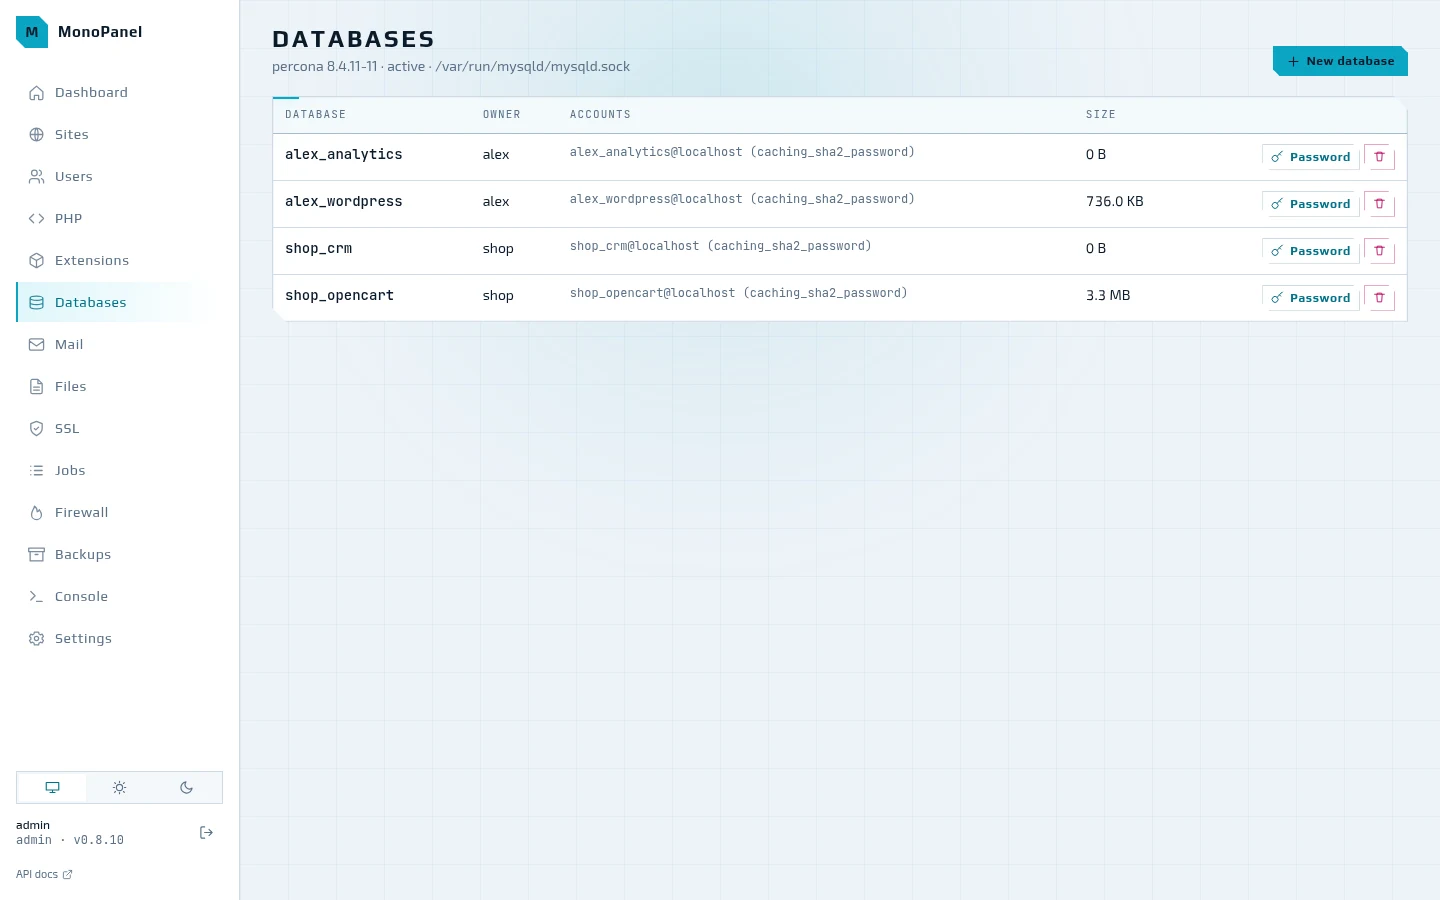Open the Dashboard home icon
Viewport: 1440px width, 900px height.
pos(37,93)
